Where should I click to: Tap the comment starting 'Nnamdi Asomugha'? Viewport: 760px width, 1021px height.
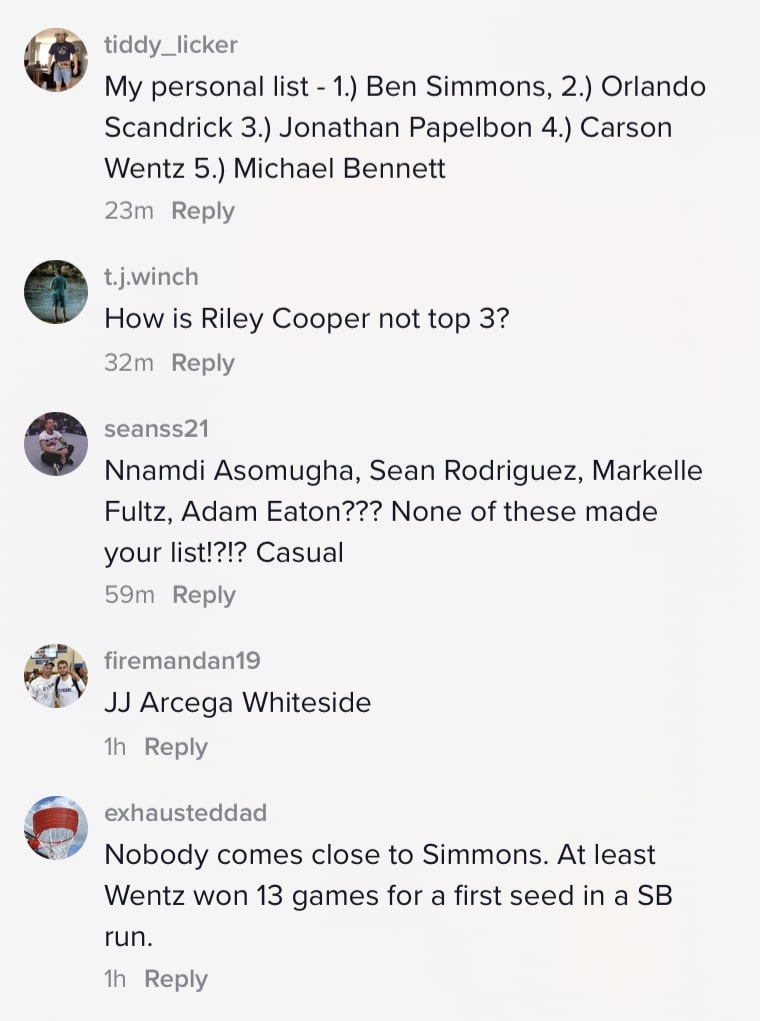pos(403,511)
